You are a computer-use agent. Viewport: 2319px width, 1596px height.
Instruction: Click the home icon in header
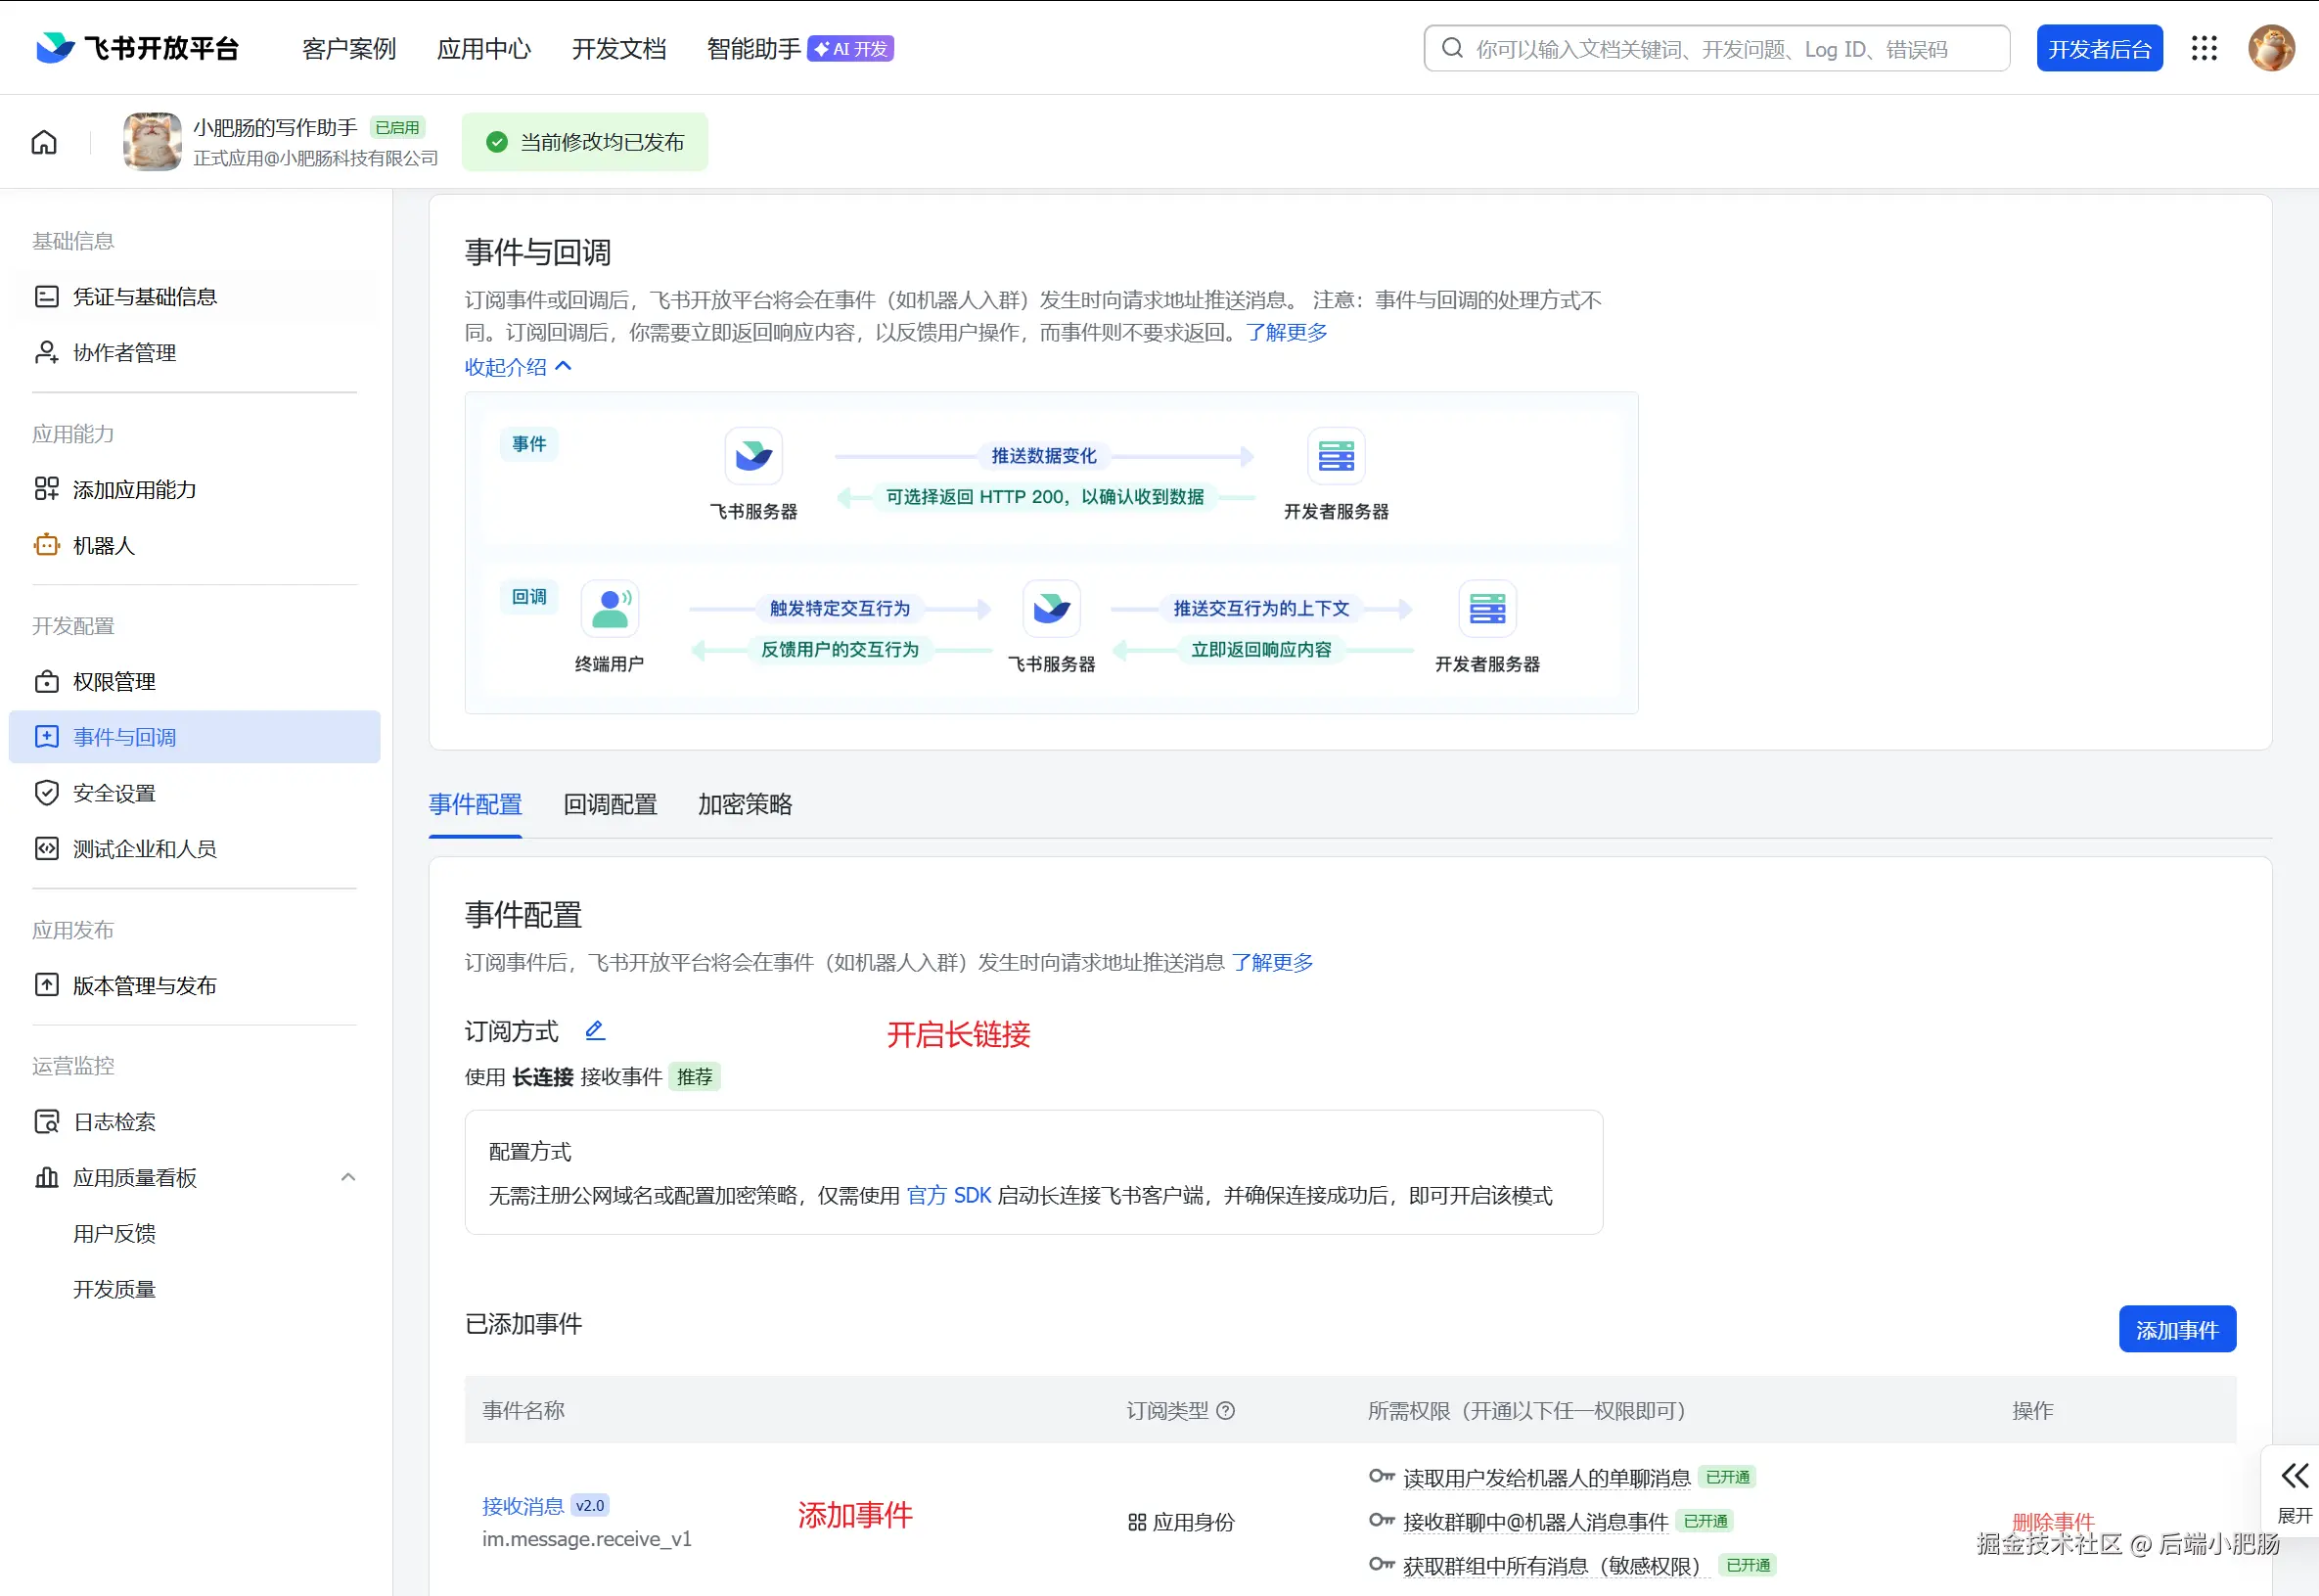click(44, 142)
